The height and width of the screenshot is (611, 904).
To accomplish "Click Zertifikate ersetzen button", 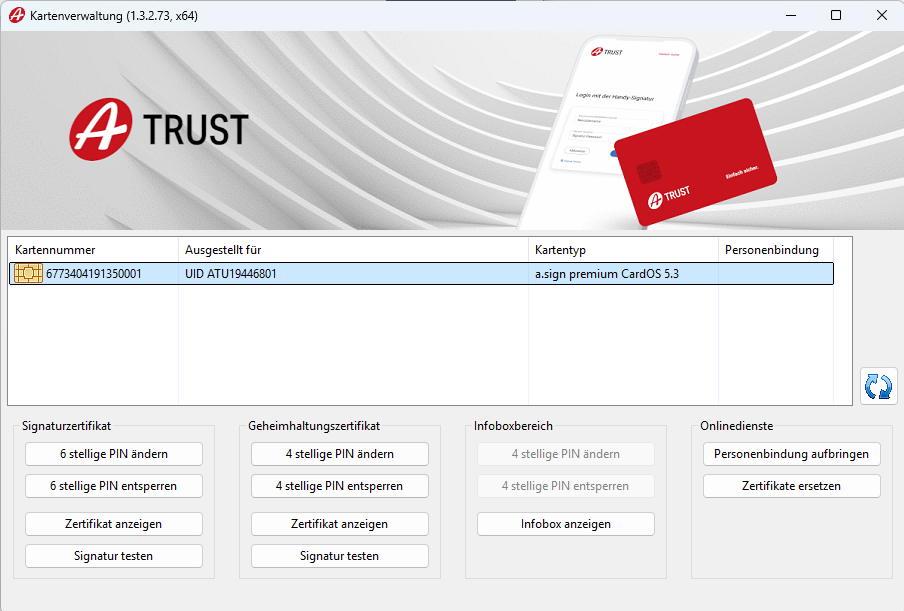I will coord(792,486).
